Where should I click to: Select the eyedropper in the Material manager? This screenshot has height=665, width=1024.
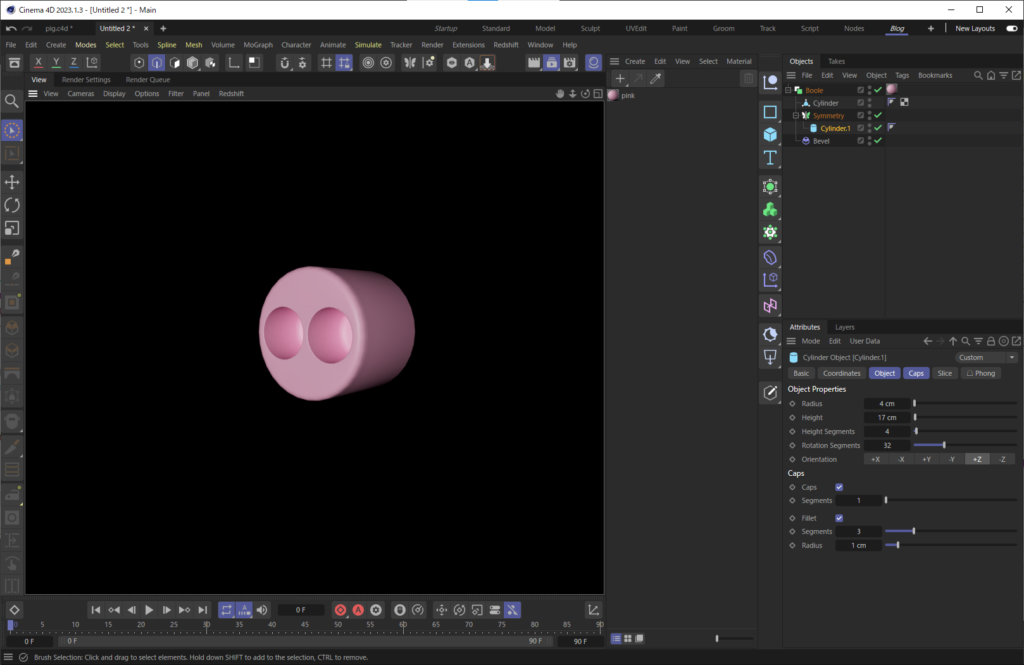(656, 79)
